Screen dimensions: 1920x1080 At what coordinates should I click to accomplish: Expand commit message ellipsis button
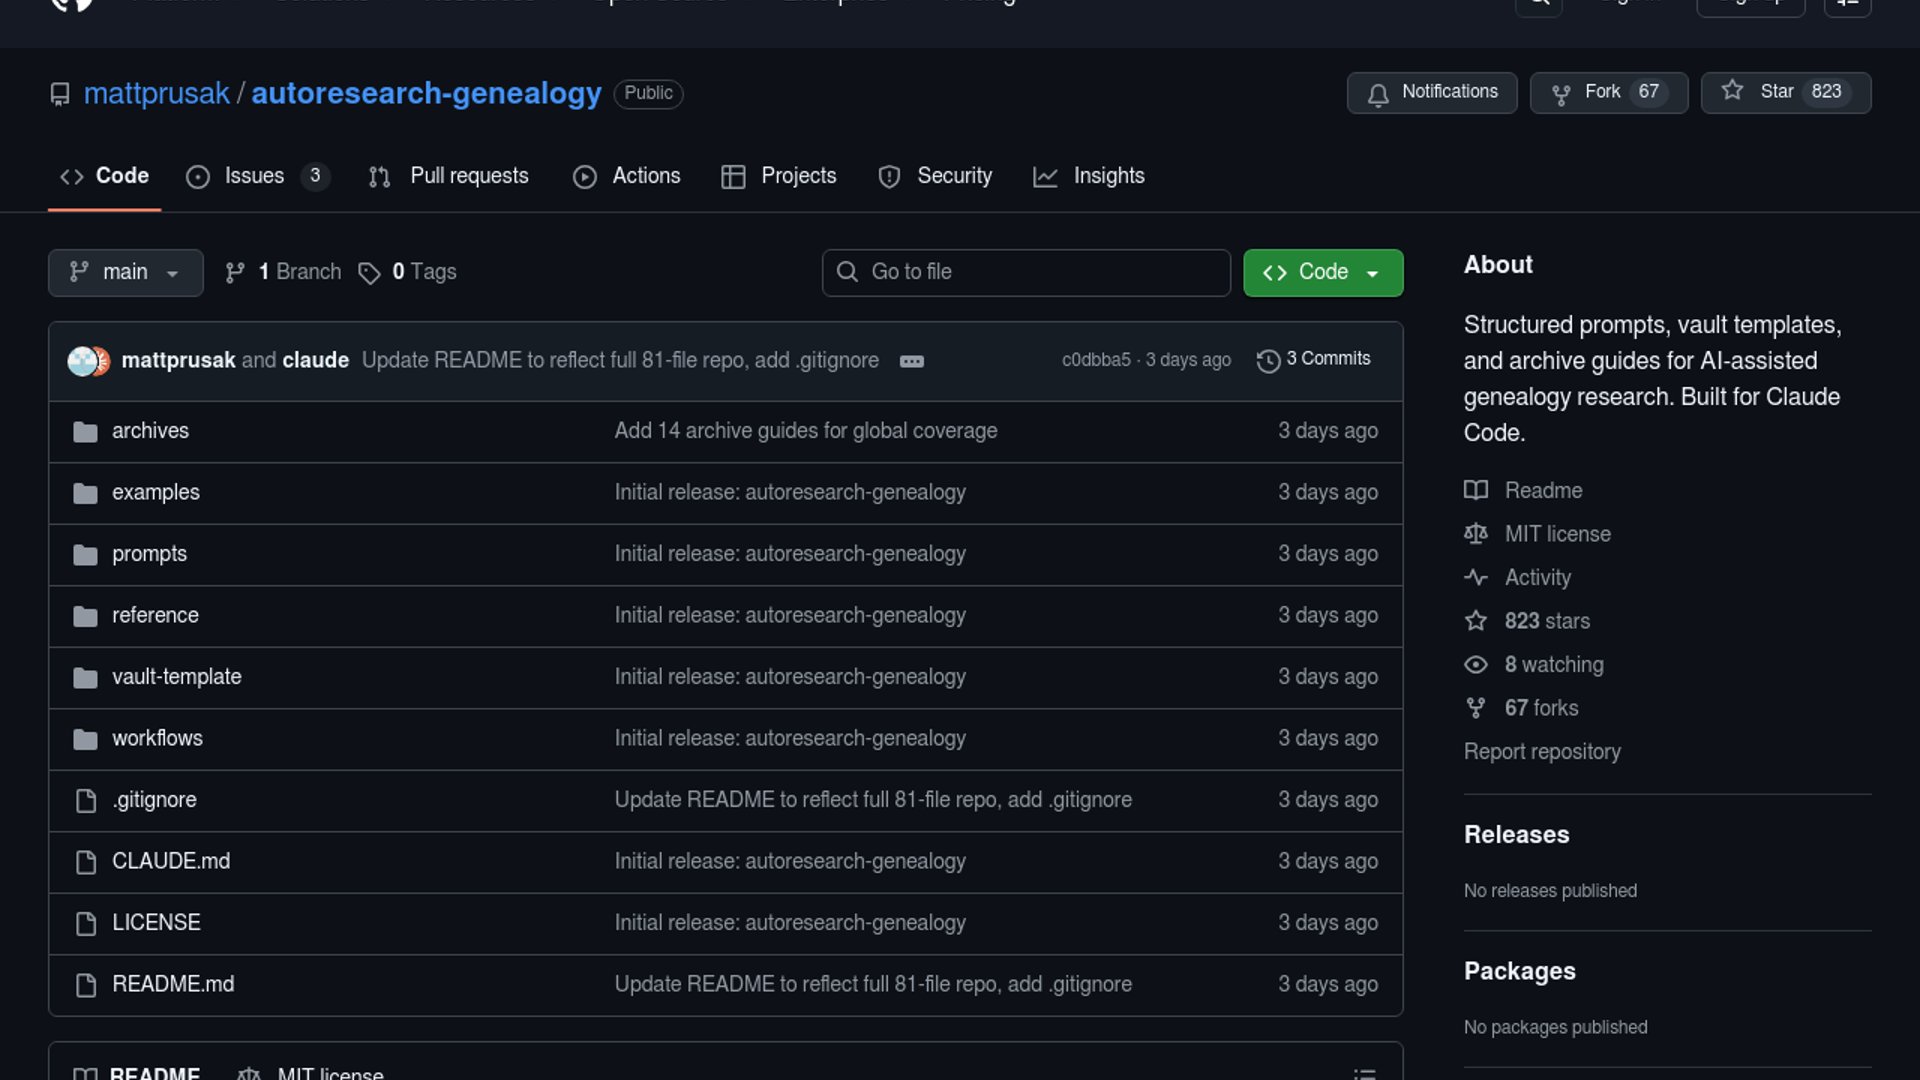pos(911,361)
